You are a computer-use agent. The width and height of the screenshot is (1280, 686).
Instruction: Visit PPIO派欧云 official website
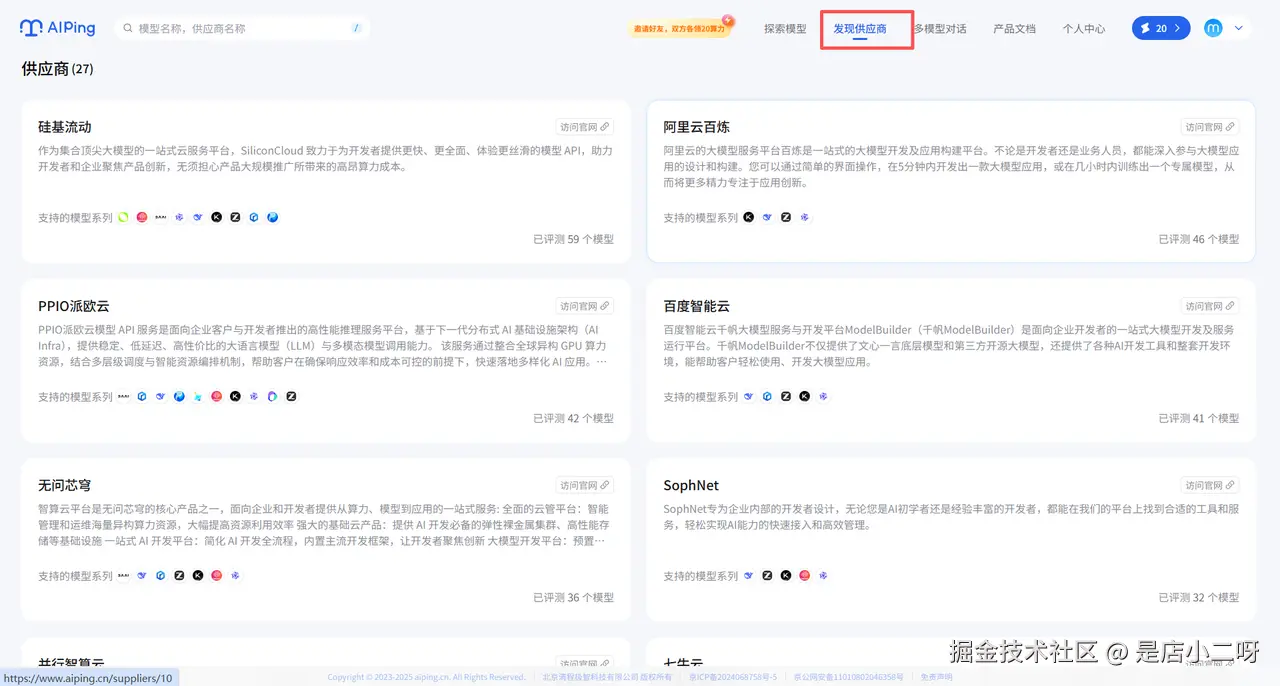coord(584,306)
